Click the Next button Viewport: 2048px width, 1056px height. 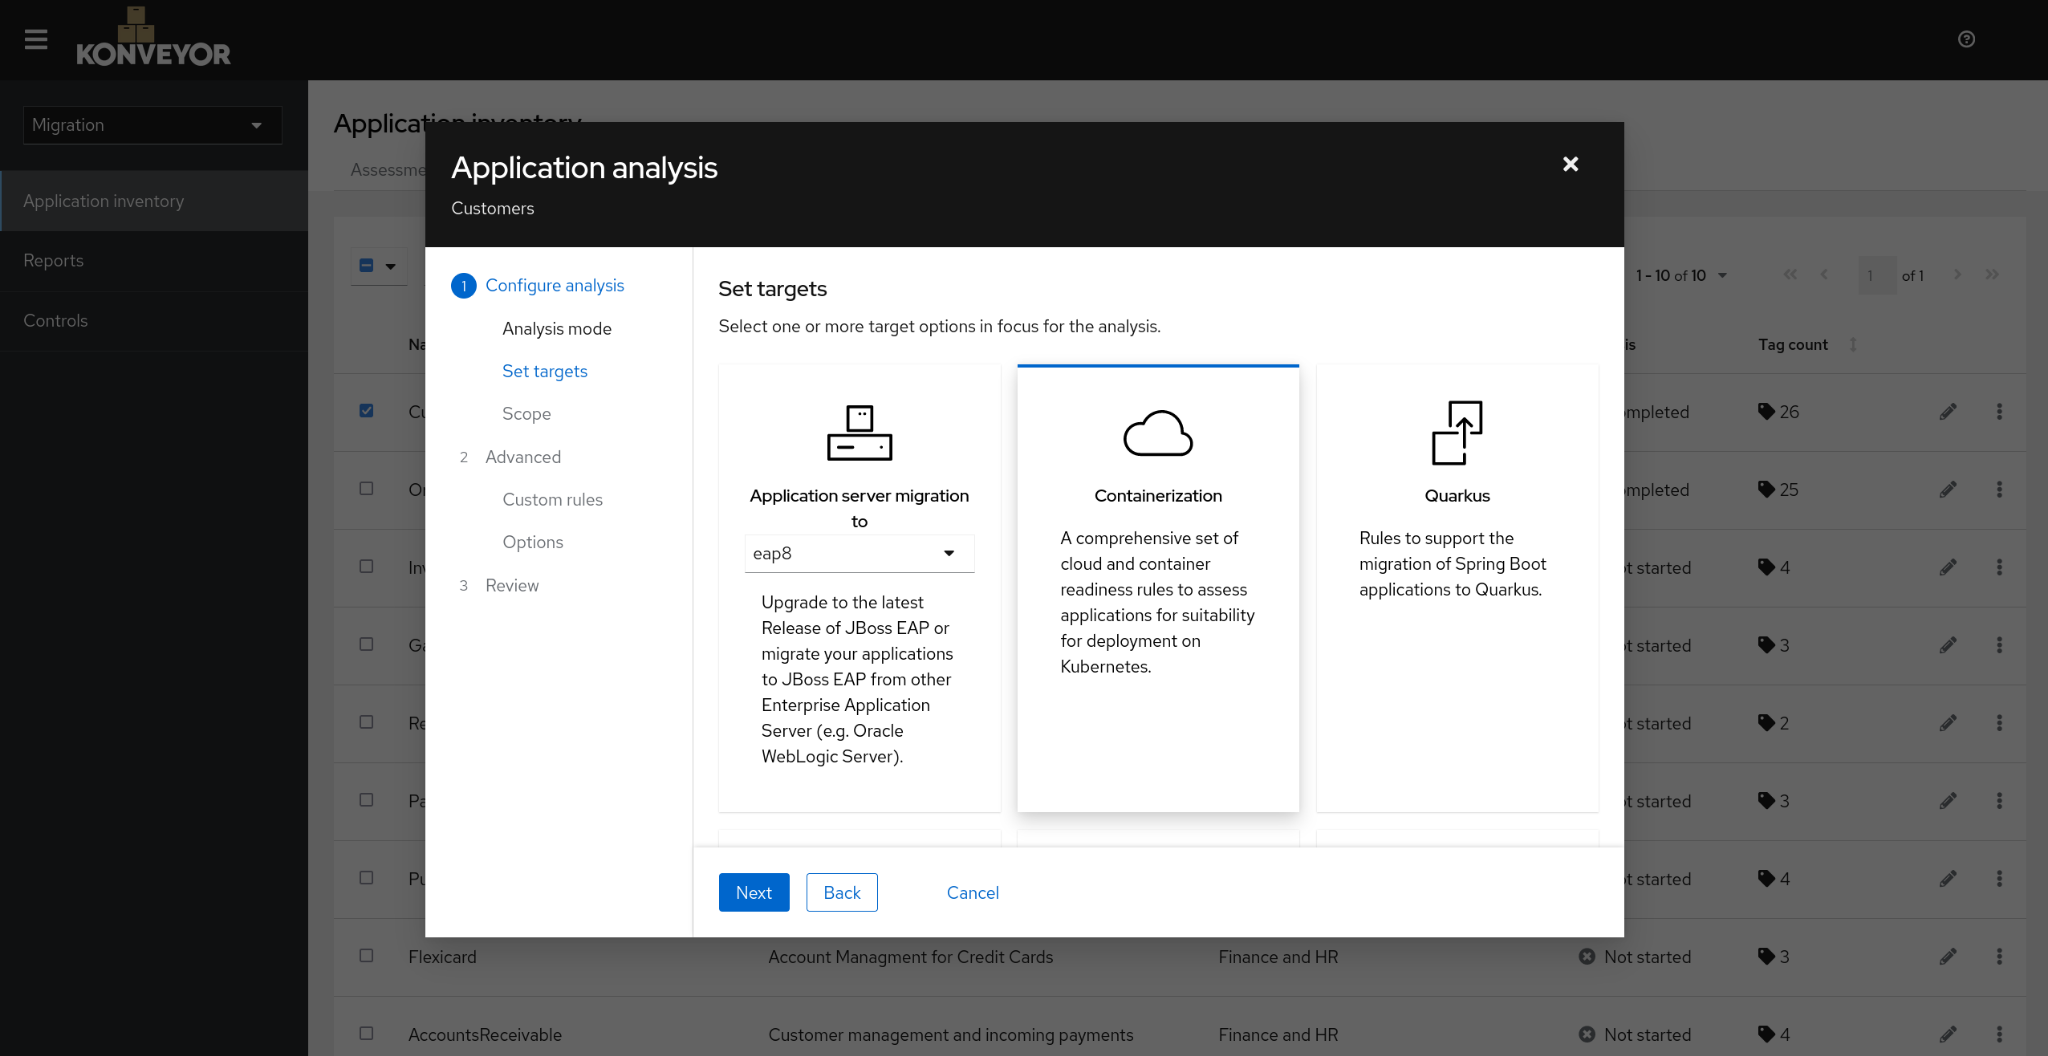point(753,893)
